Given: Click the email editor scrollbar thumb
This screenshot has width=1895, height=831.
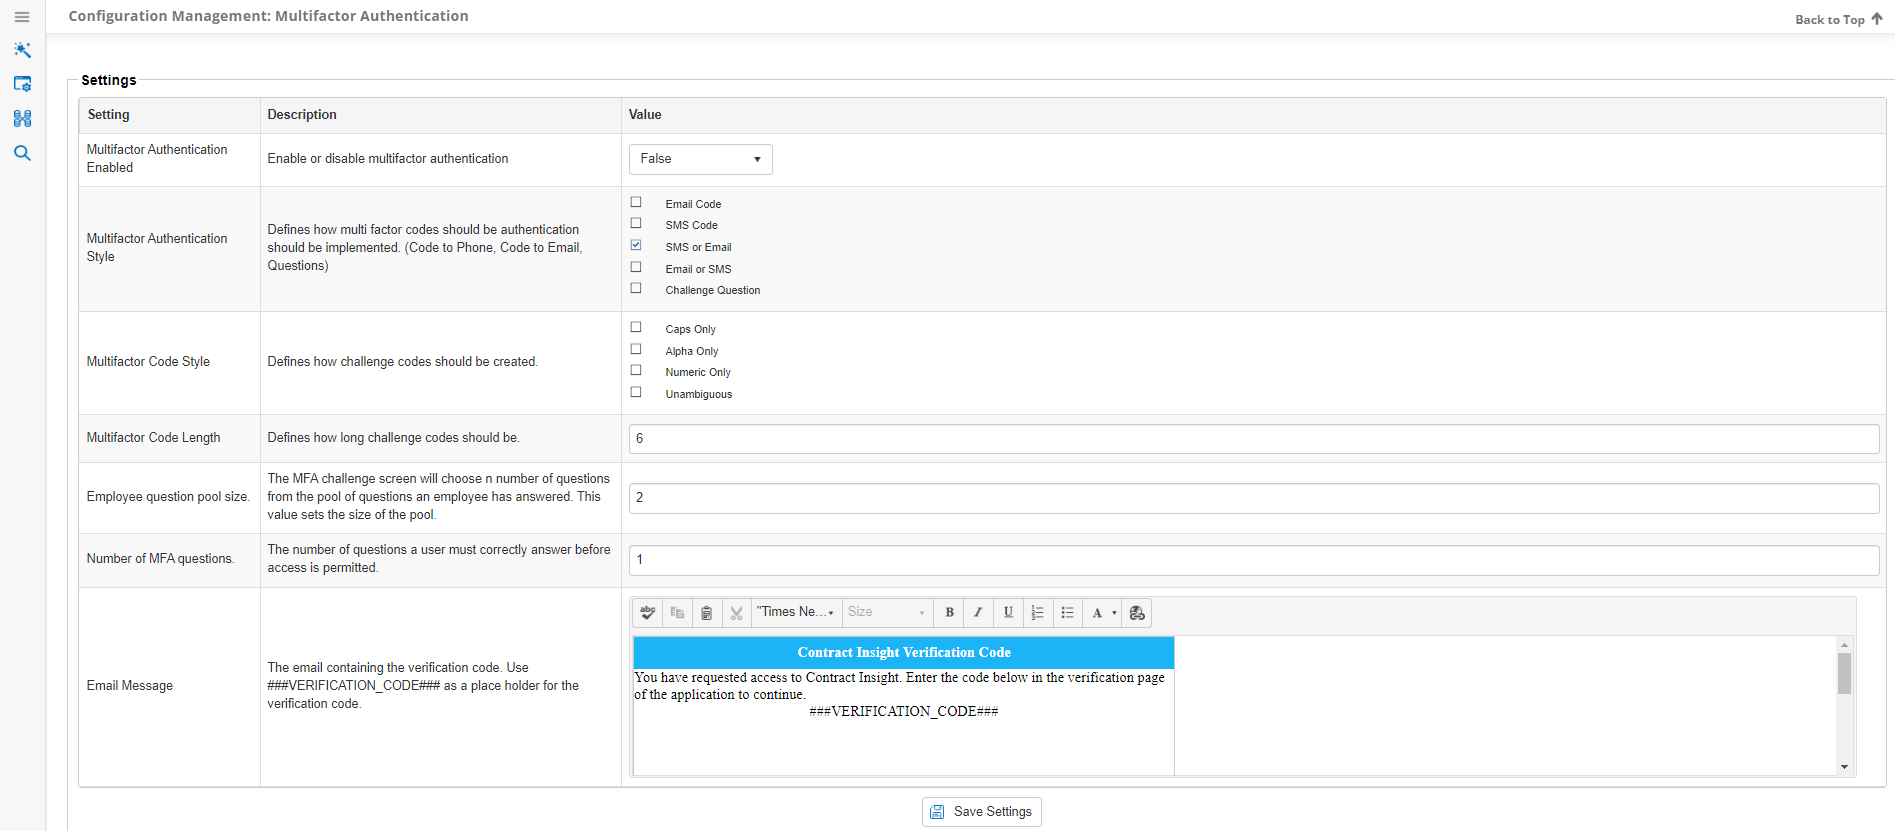Looking at the screenshot, I should 1844,673.
